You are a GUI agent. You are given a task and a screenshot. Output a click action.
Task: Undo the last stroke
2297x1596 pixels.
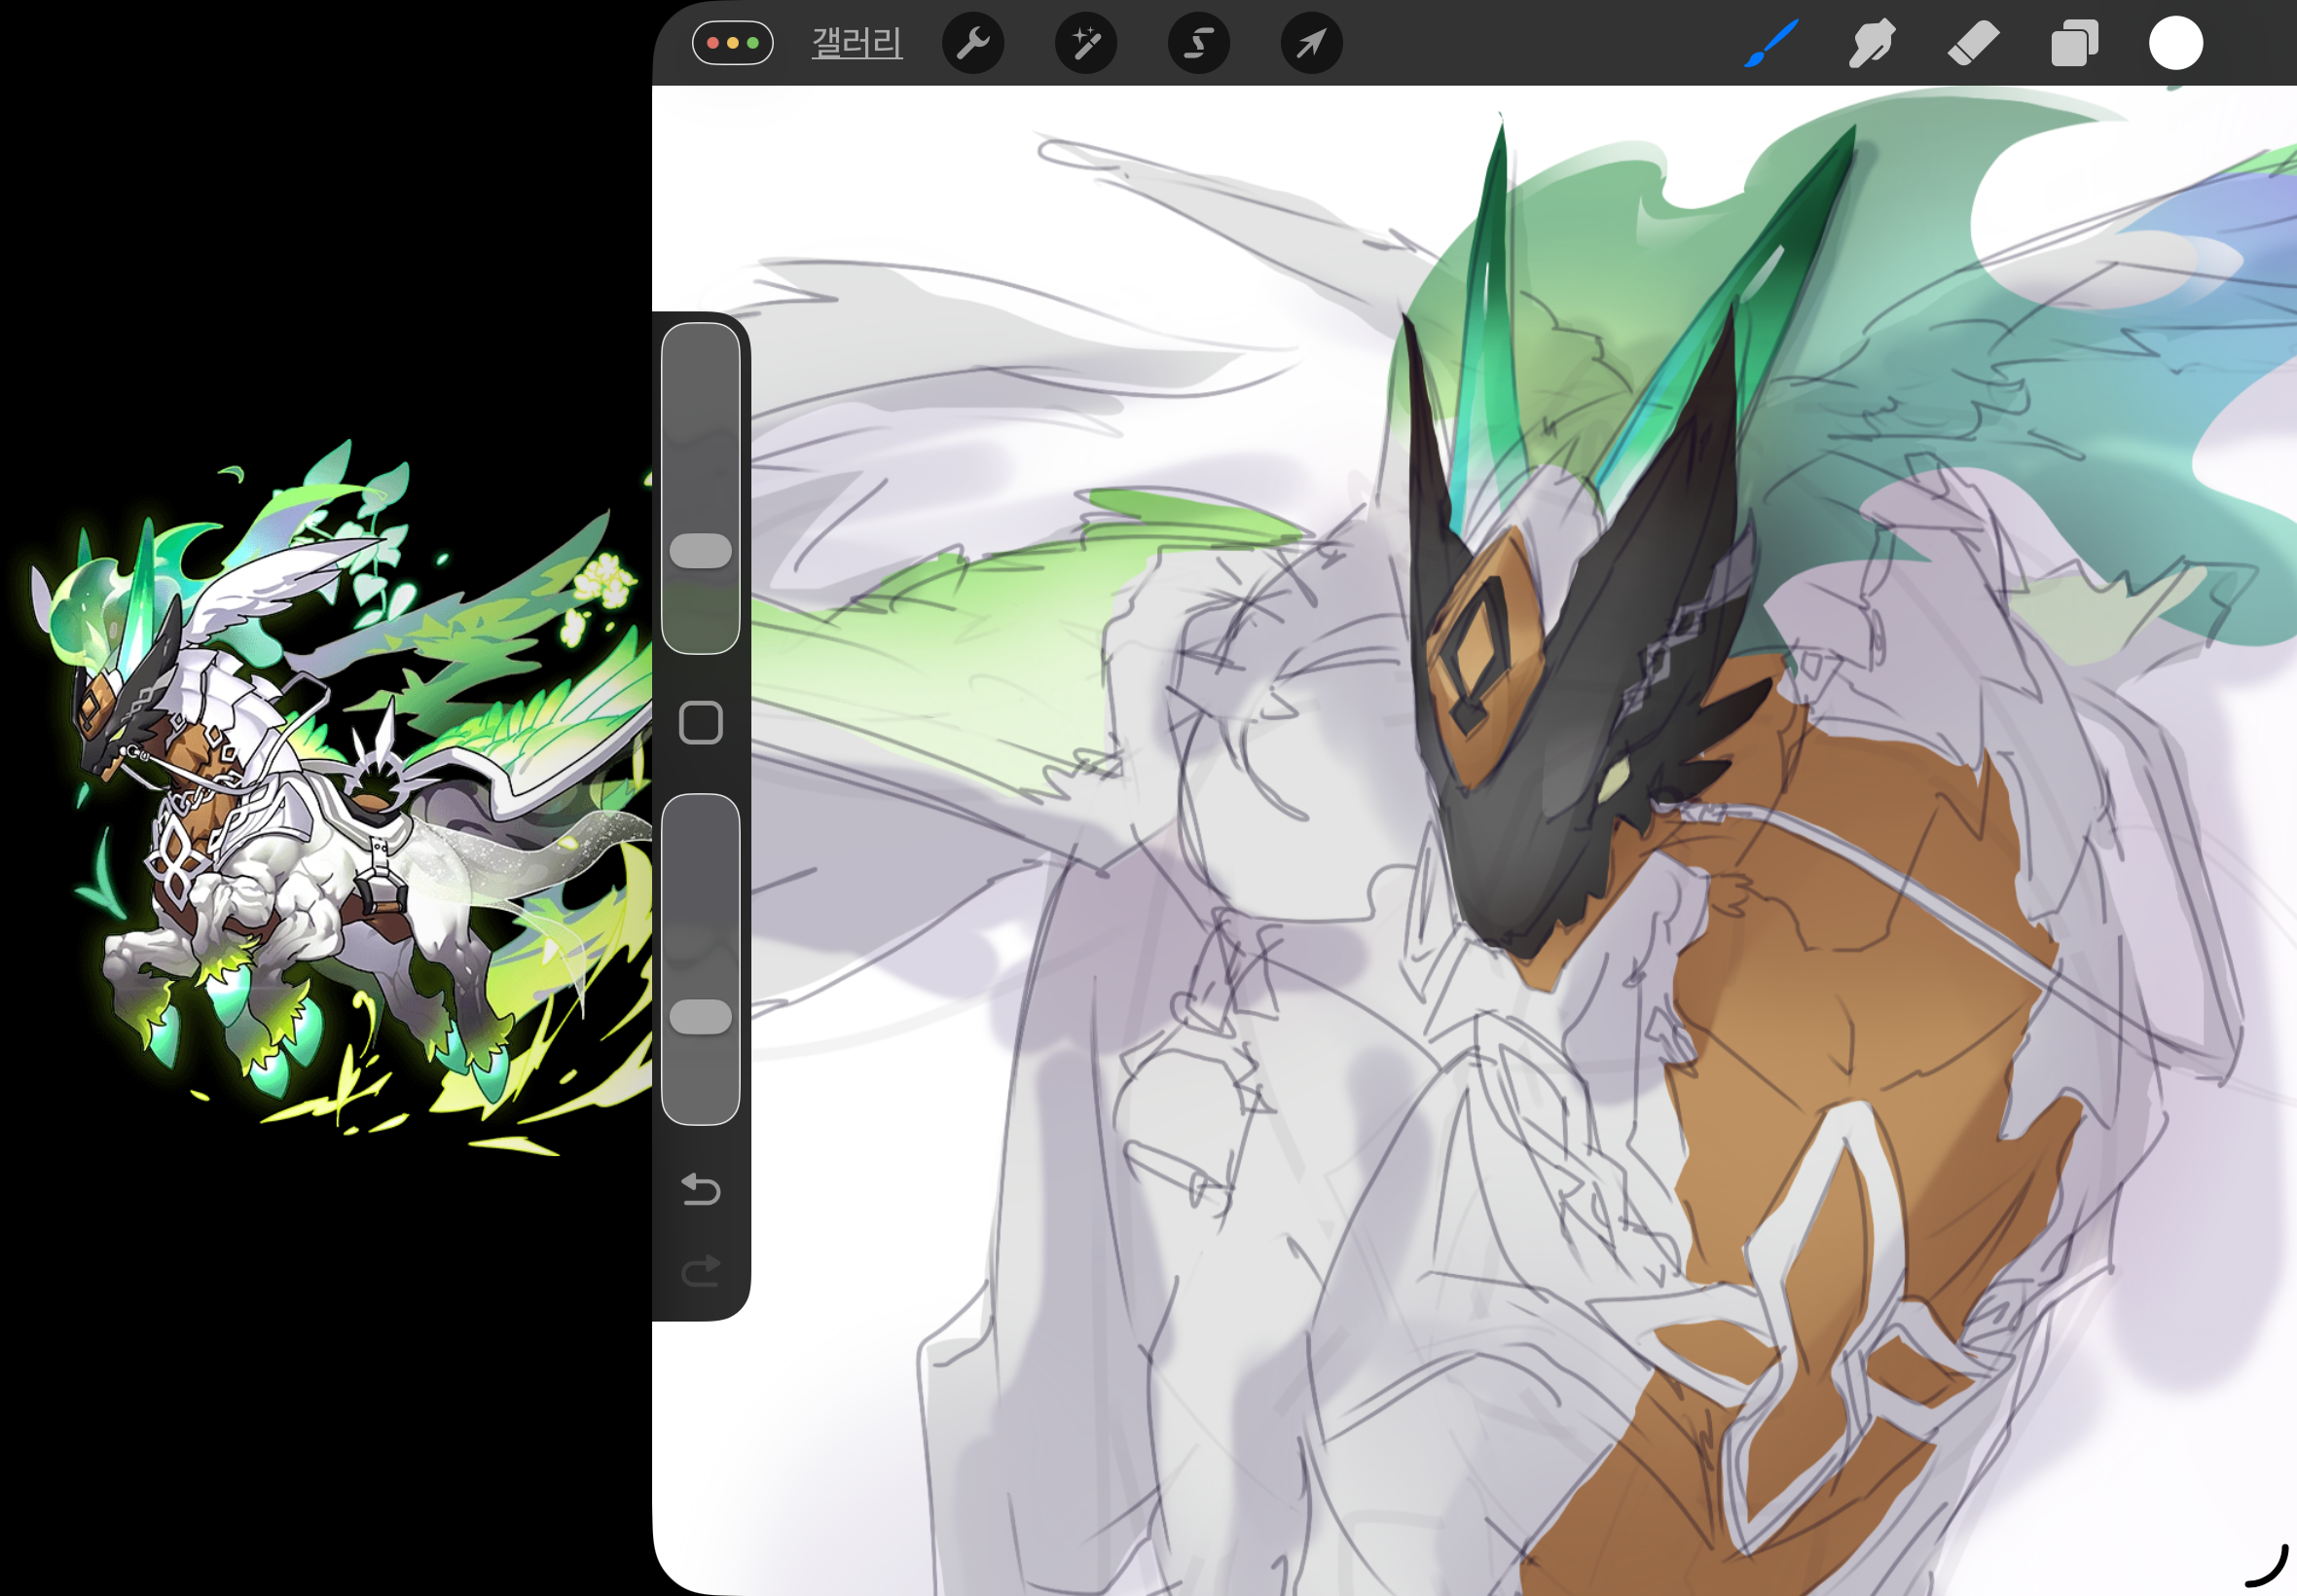(700, 1190)
